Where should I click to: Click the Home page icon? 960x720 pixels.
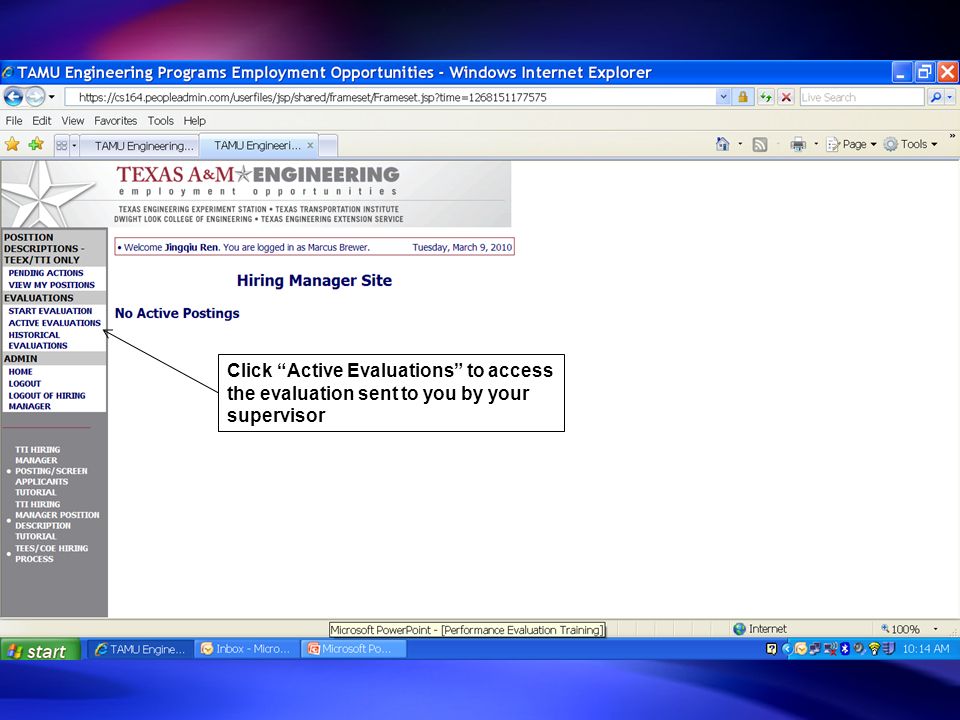[722, 144]
